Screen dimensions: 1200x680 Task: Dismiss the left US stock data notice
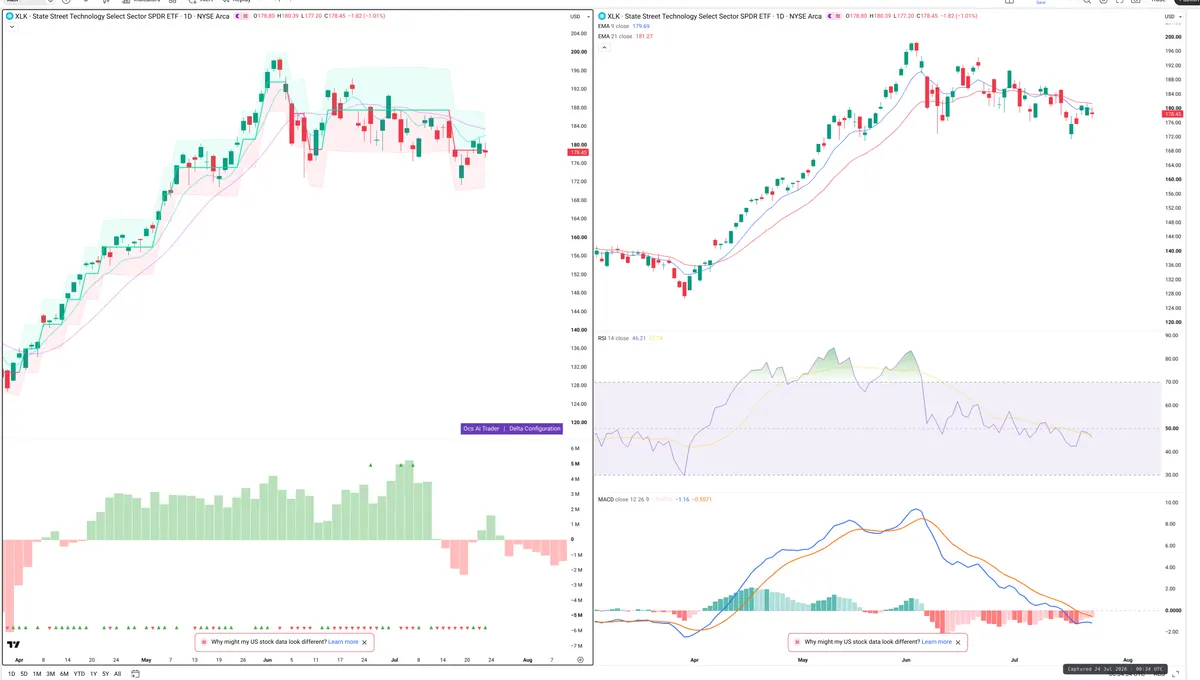point(364,642)
